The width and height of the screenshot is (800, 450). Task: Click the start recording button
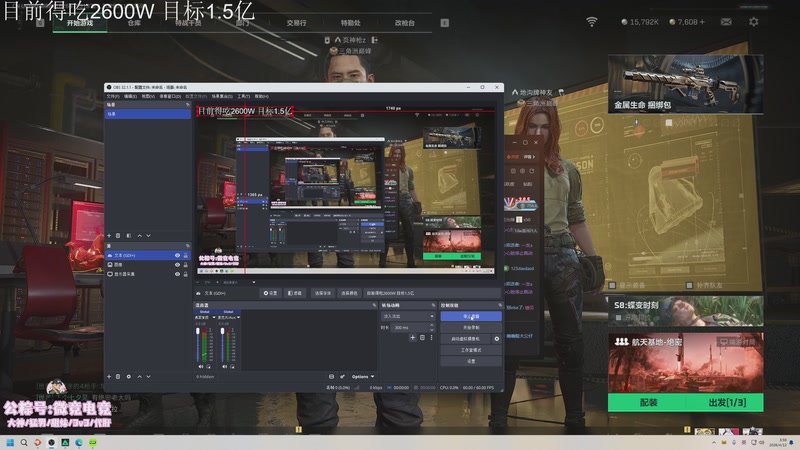471,328
